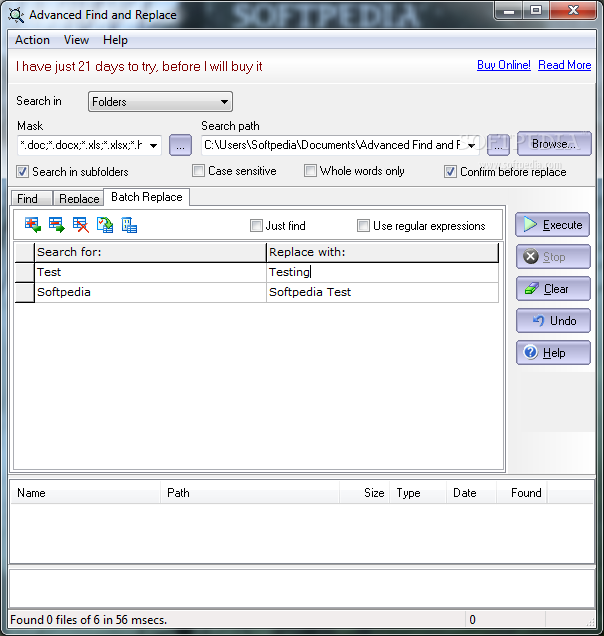Click the Browse... button
The height and width of the screenshot is (636, 604).
554,144
